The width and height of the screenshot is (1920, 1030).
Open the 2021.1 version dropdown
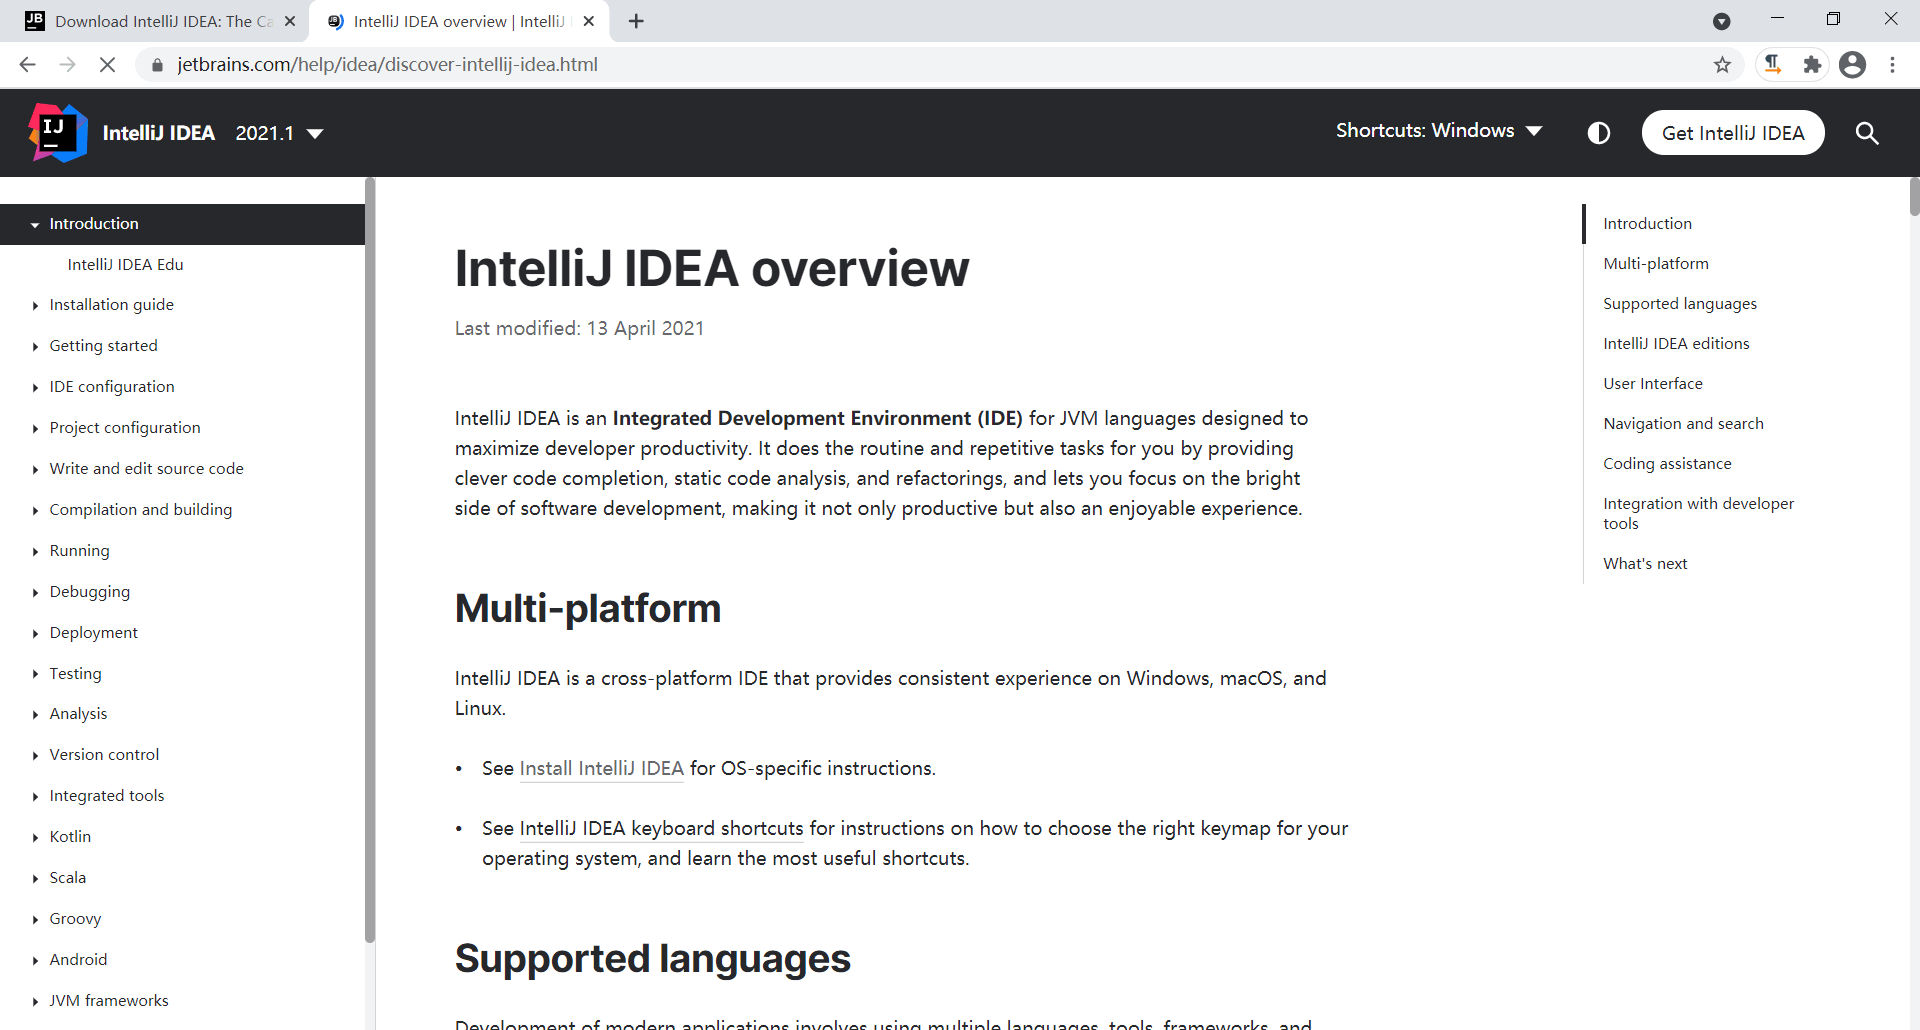[x=279, y=133]
